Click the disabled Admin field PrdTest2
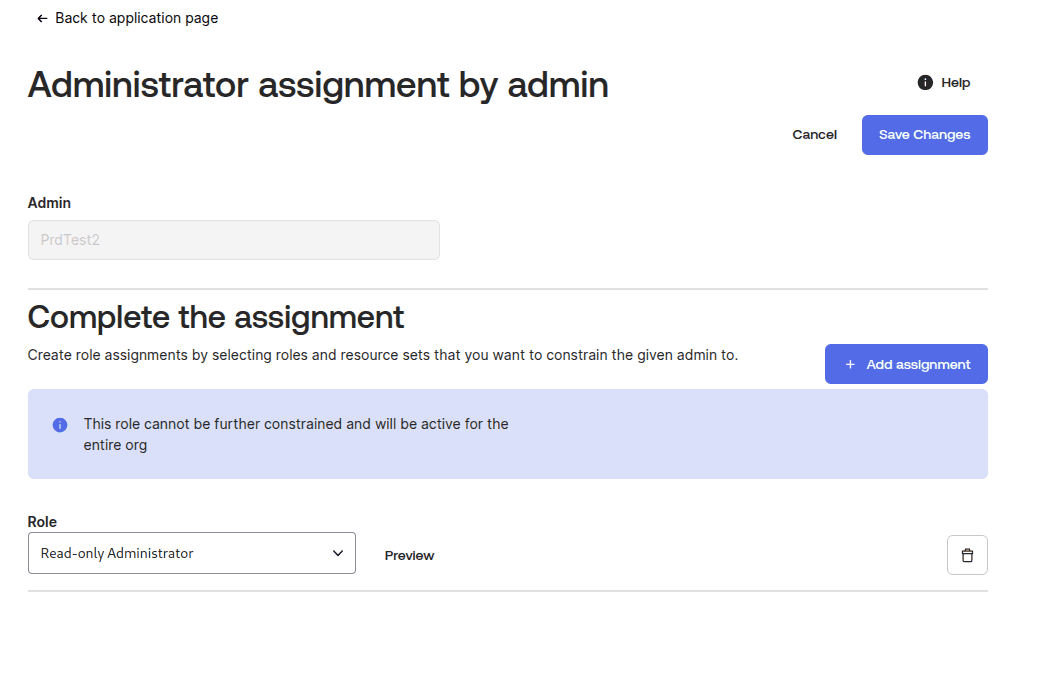Viewport: 1040px width, 692px height. [x=233, y=240]
